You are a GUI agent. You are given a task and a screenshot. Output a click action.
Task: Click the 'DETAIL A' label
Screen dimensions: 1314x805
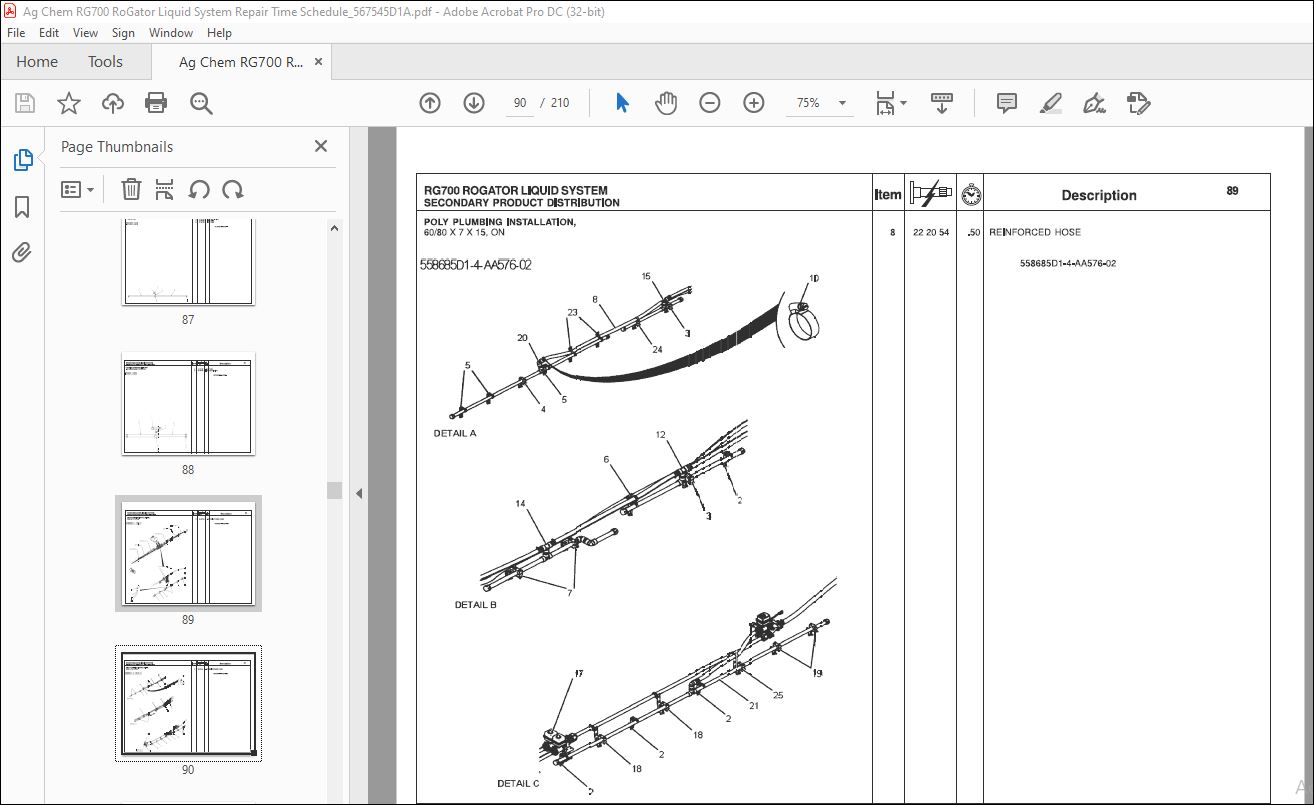coord(454,434)
